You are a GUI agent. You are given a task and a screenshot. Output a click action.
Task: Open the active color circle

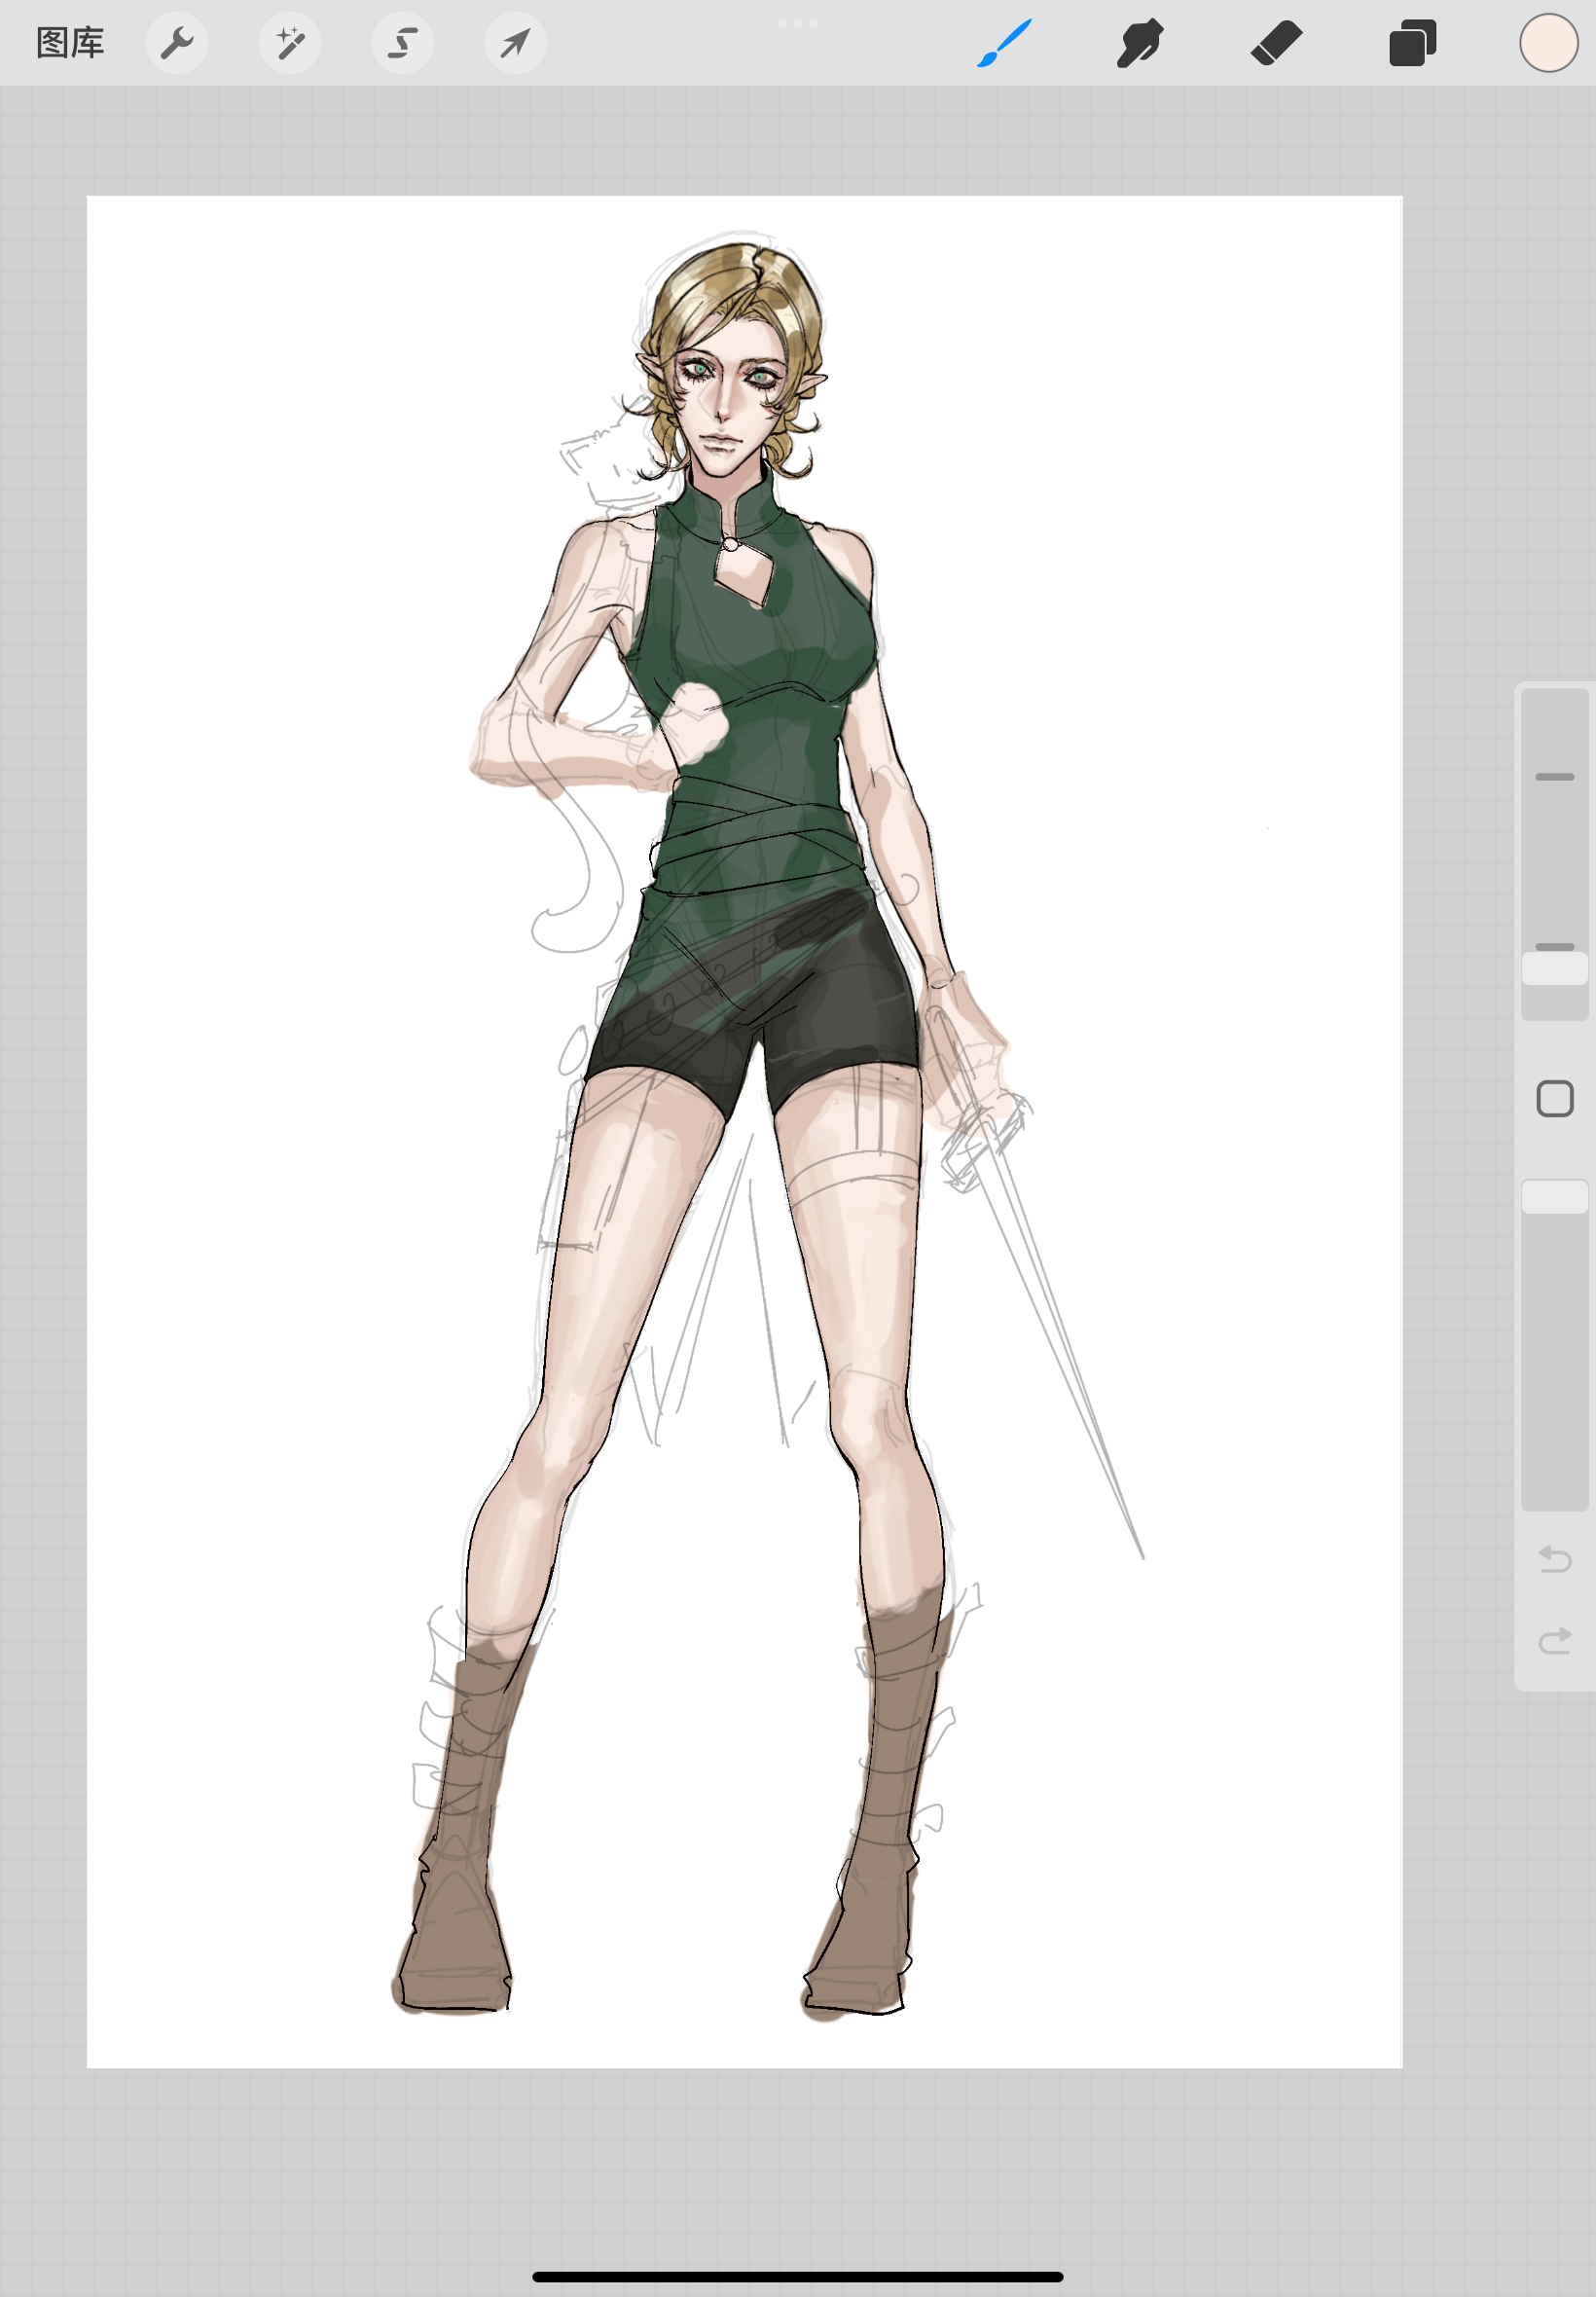pyautogui.click(x=1548, y=43)
